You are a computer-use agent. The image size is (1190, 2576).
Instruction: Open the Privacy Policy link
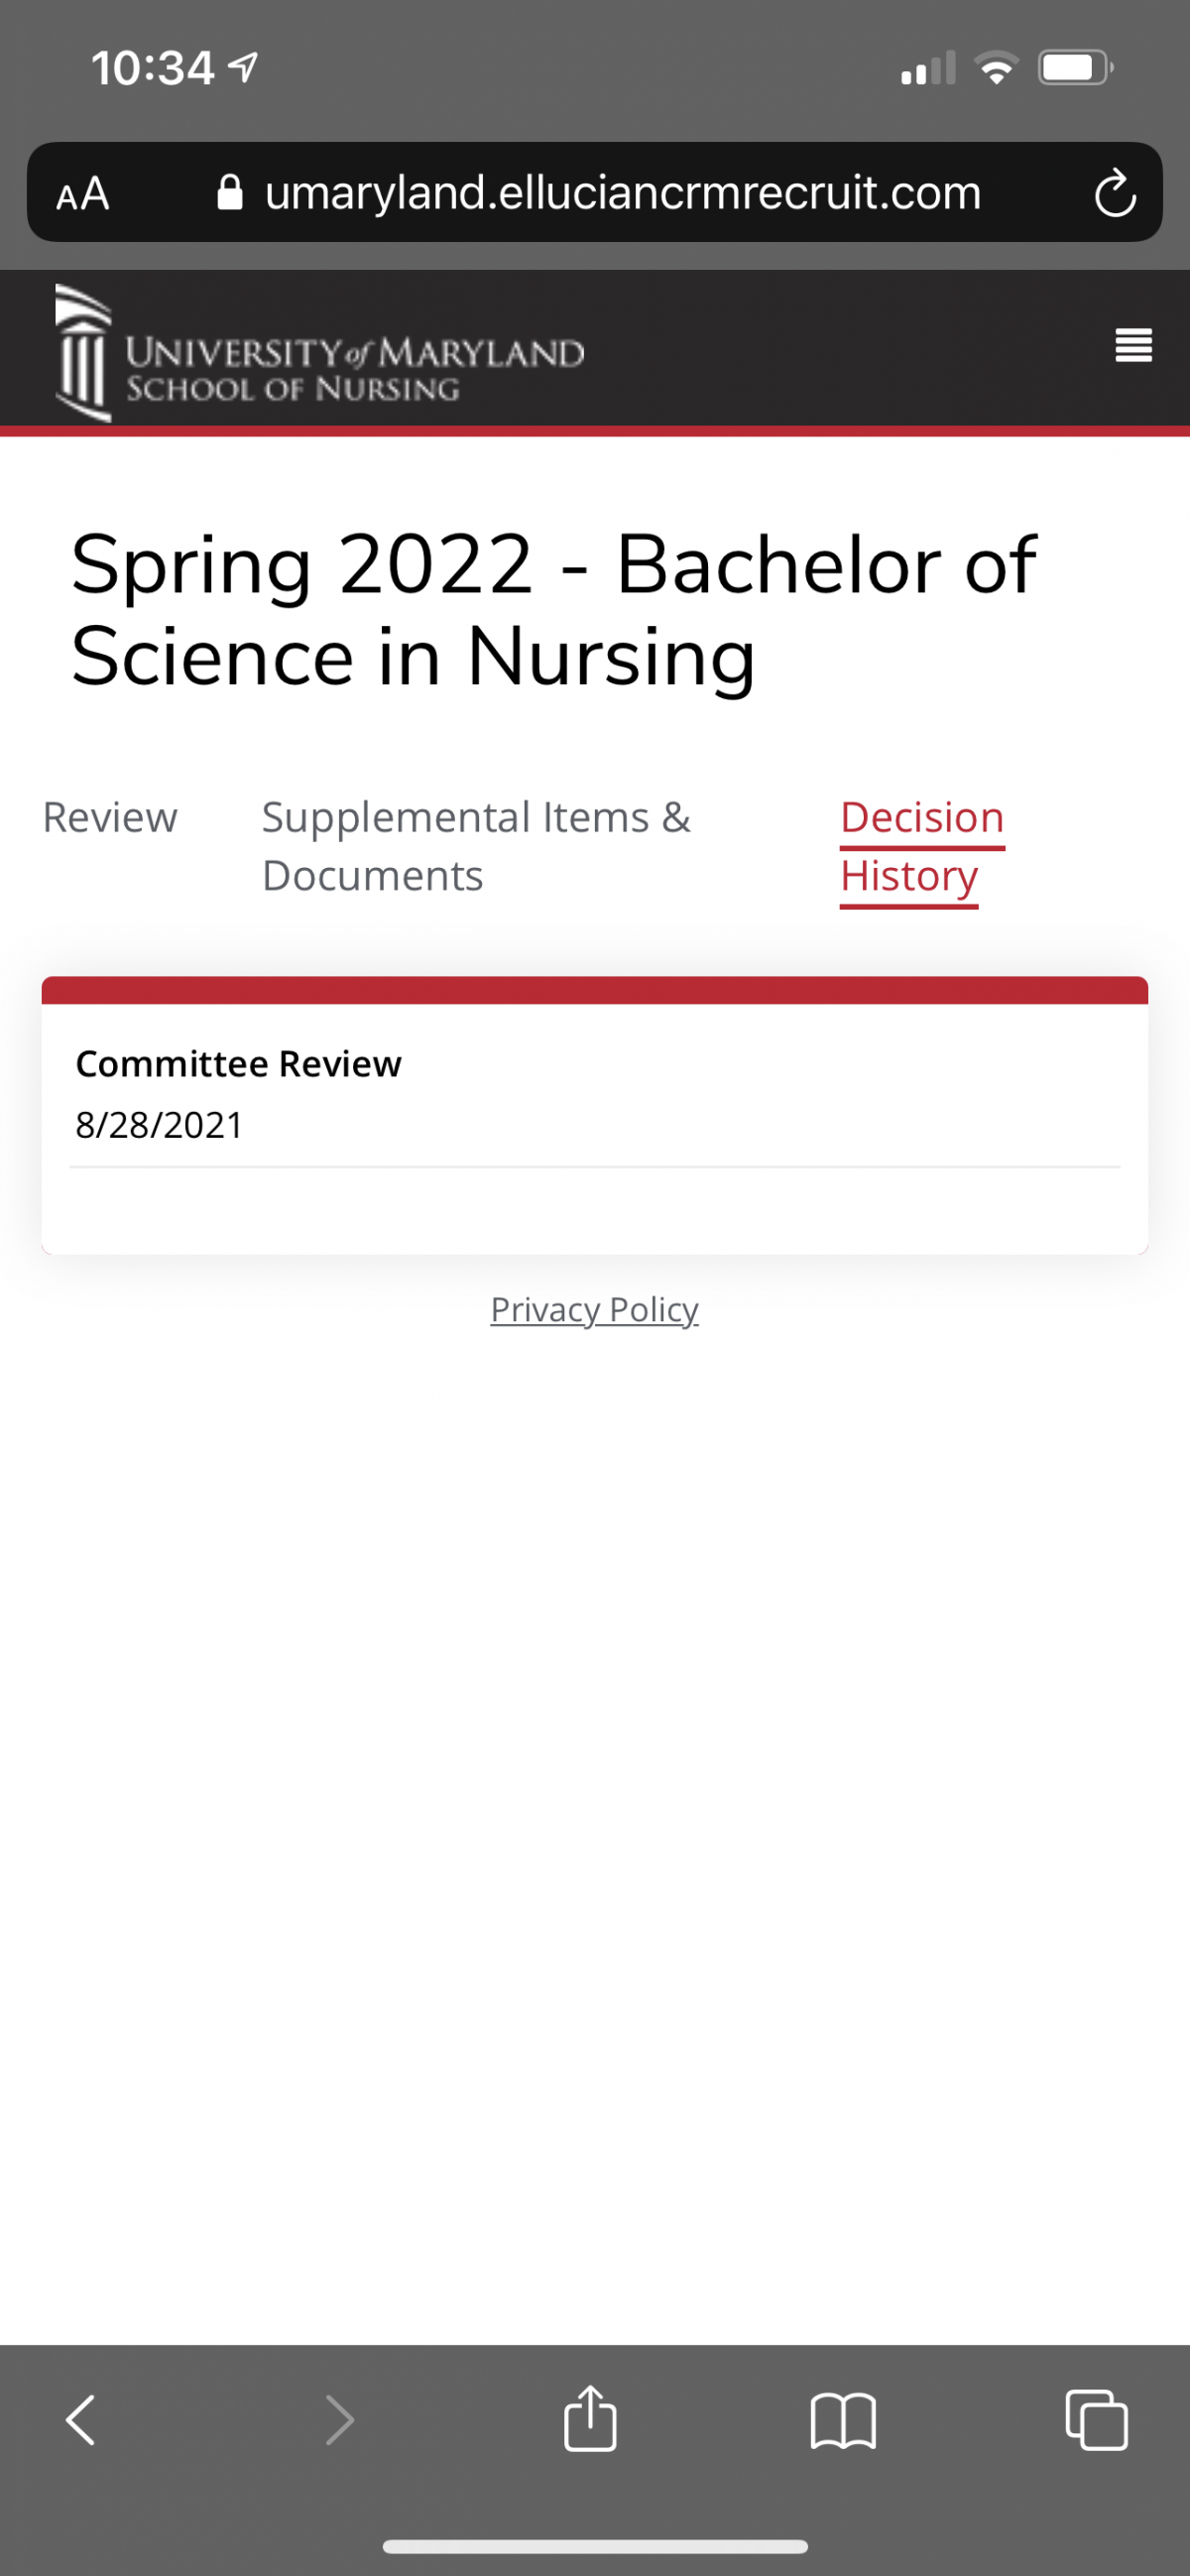[594, 1309]
